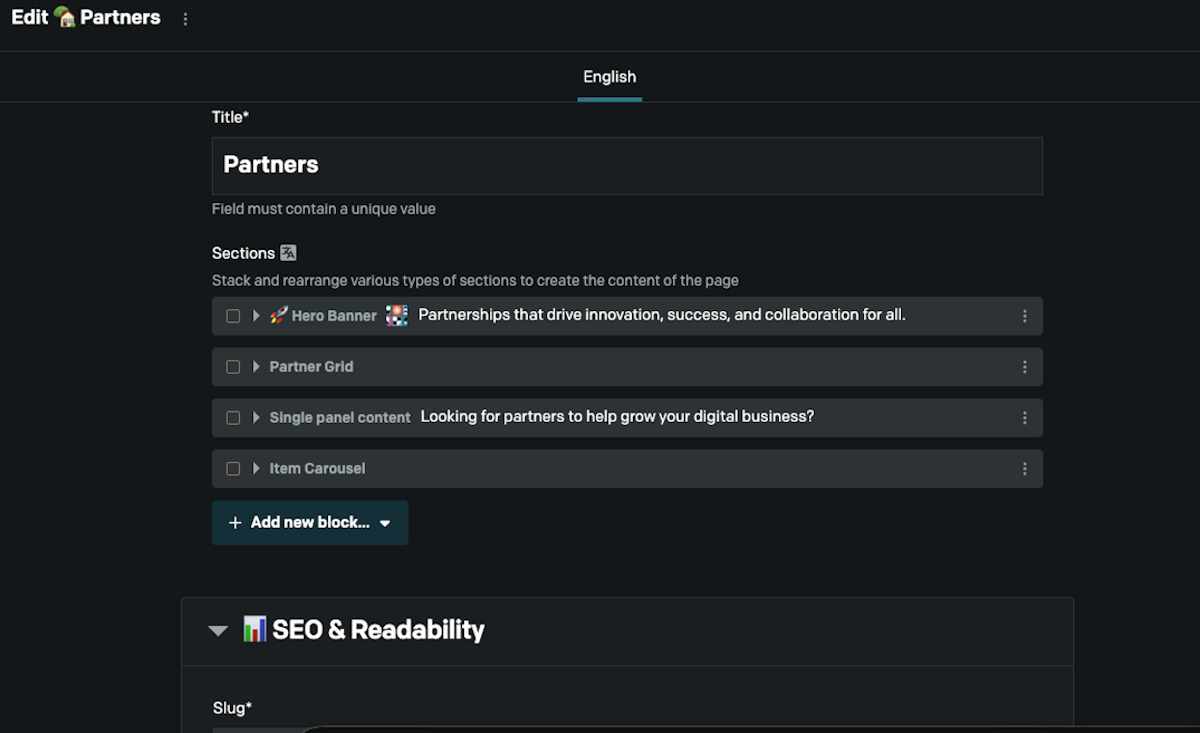Screen dimensions: 1200x733
Task: Click the translation icon next to Sections
Action: pos(288,253)
